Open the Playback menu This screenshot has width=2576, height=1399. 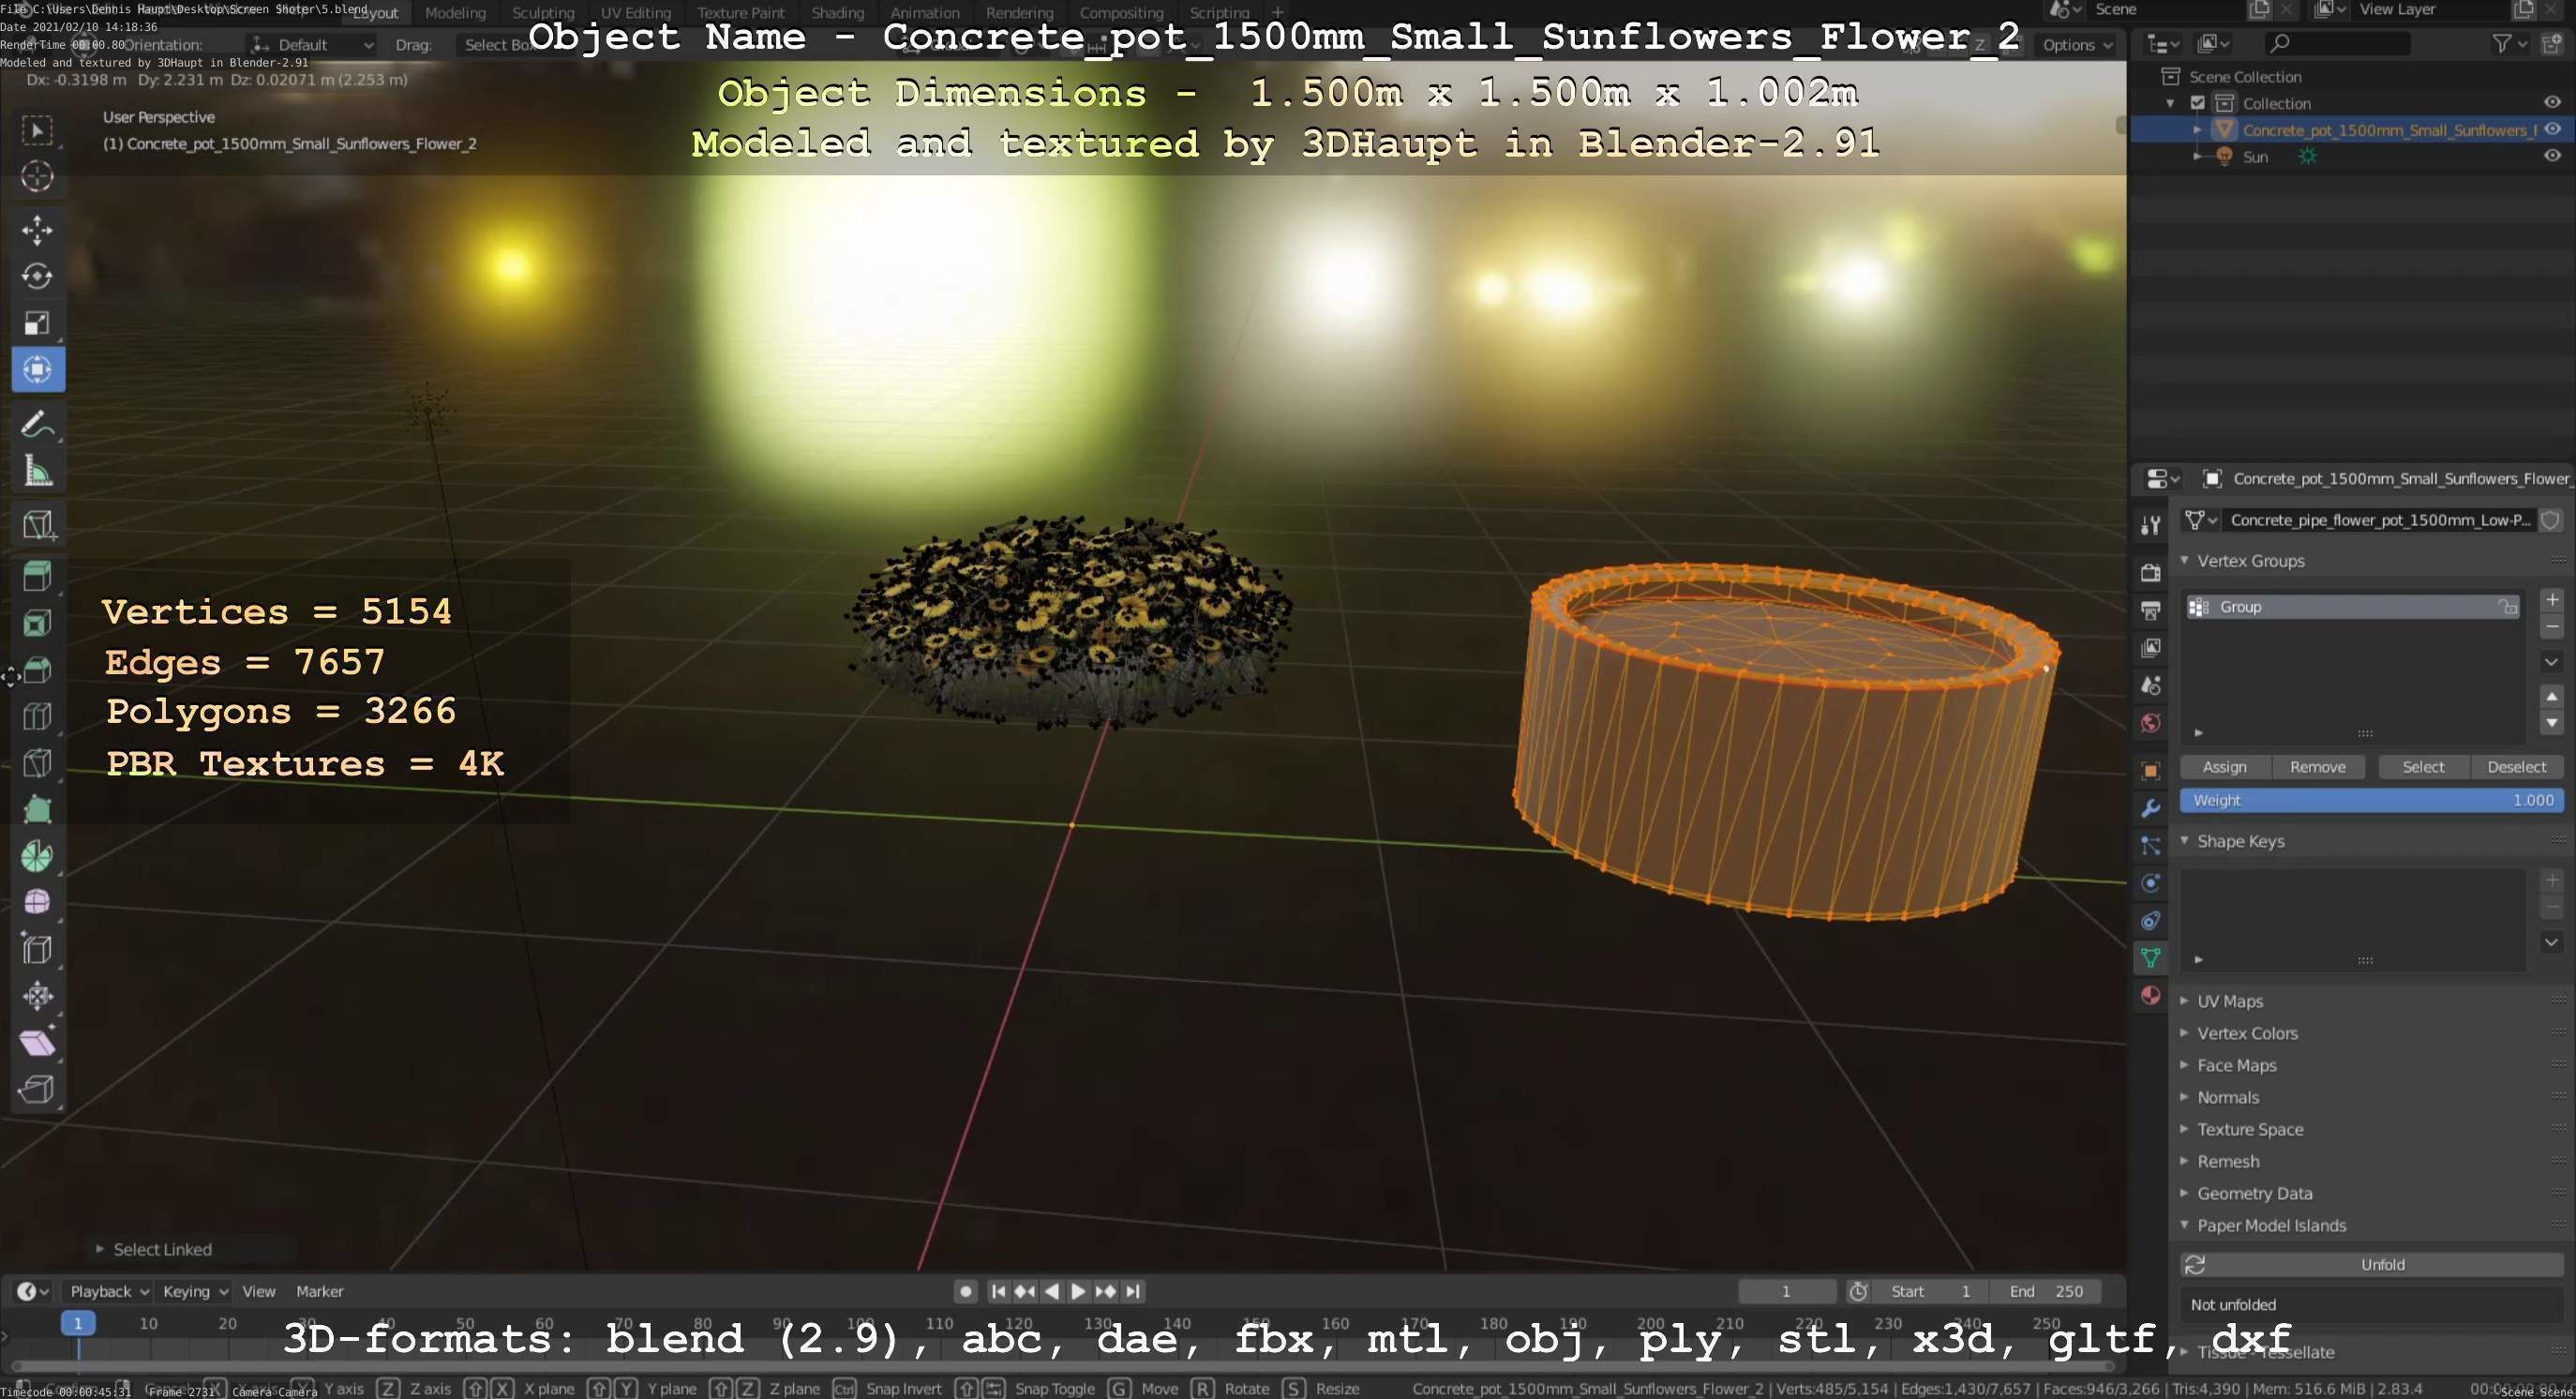pyautogui.click(x=109, y=1291)
